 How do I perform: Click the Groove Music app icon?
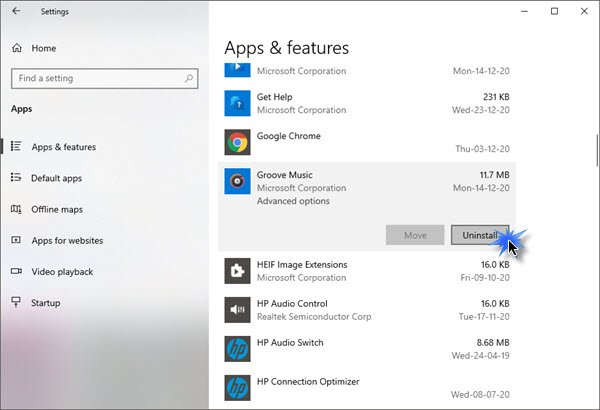point(237,181)
